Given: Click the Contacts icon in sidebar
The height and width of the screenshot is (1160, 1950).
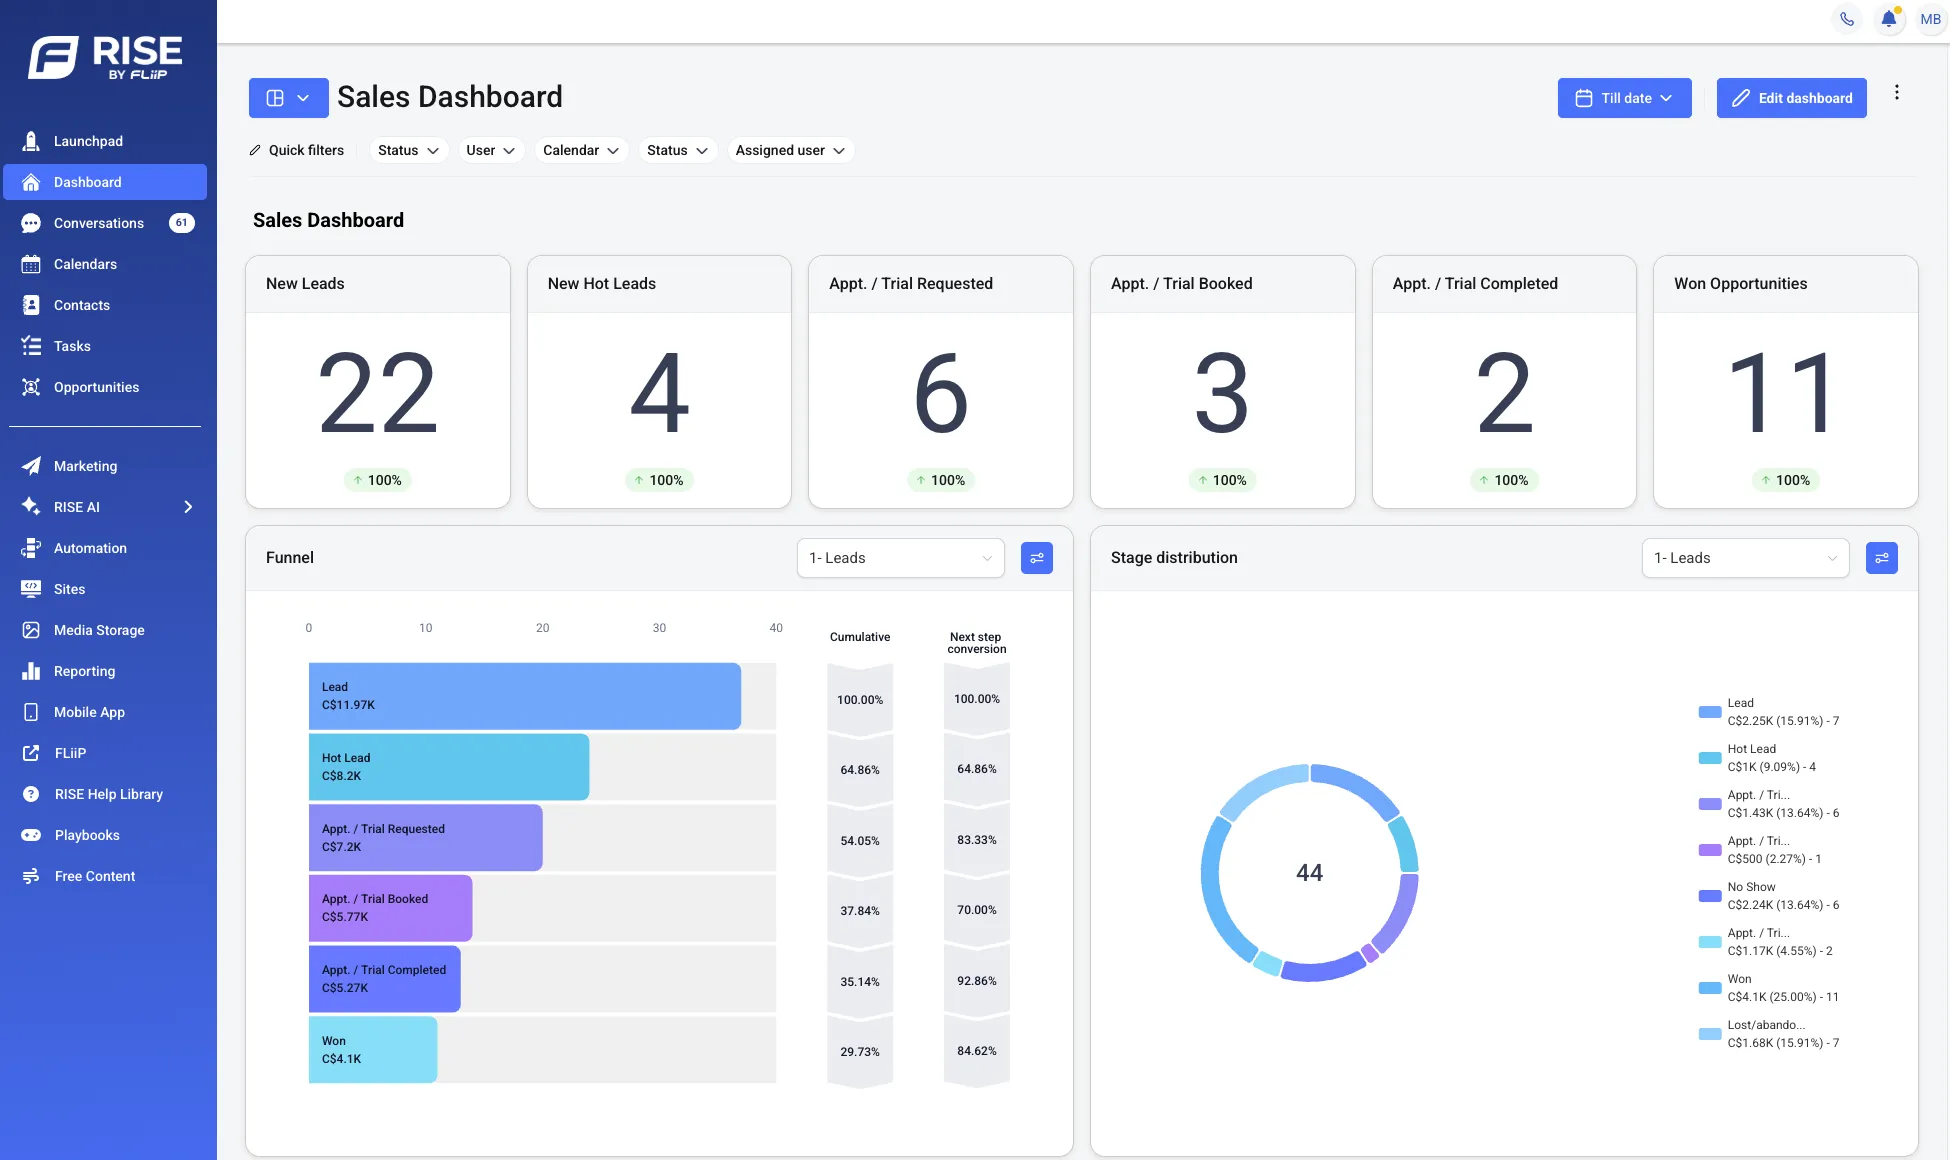Looking at the screenshot, I should 31,305.
